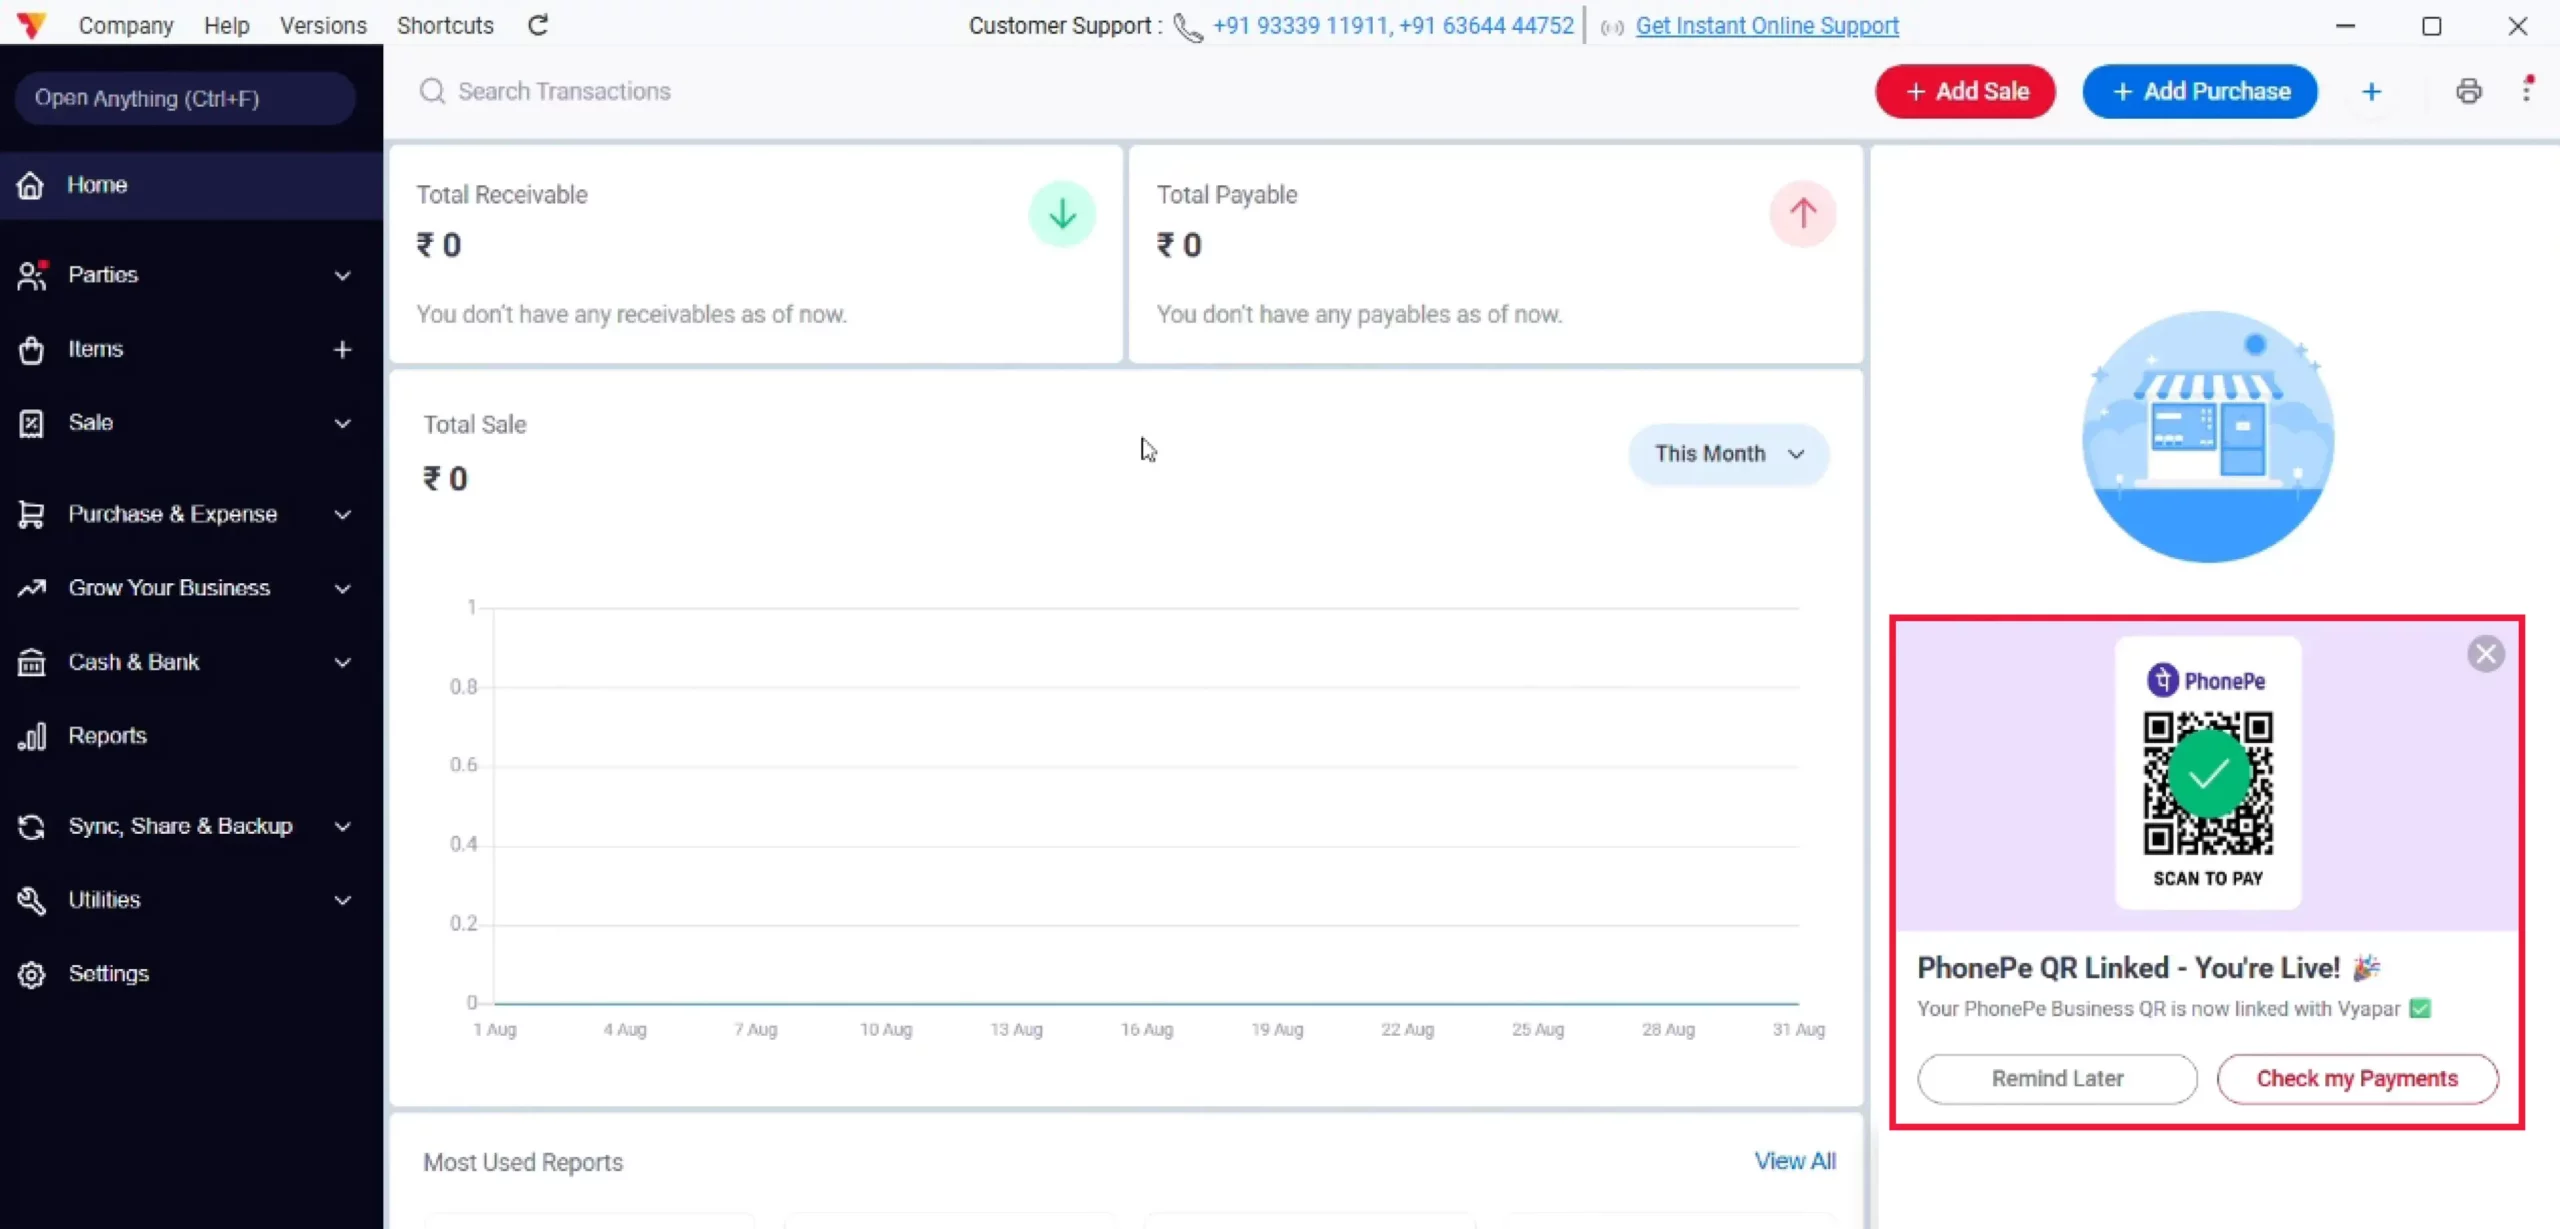Open the Versions menu

pyautogui.click(x=323, y=25)
